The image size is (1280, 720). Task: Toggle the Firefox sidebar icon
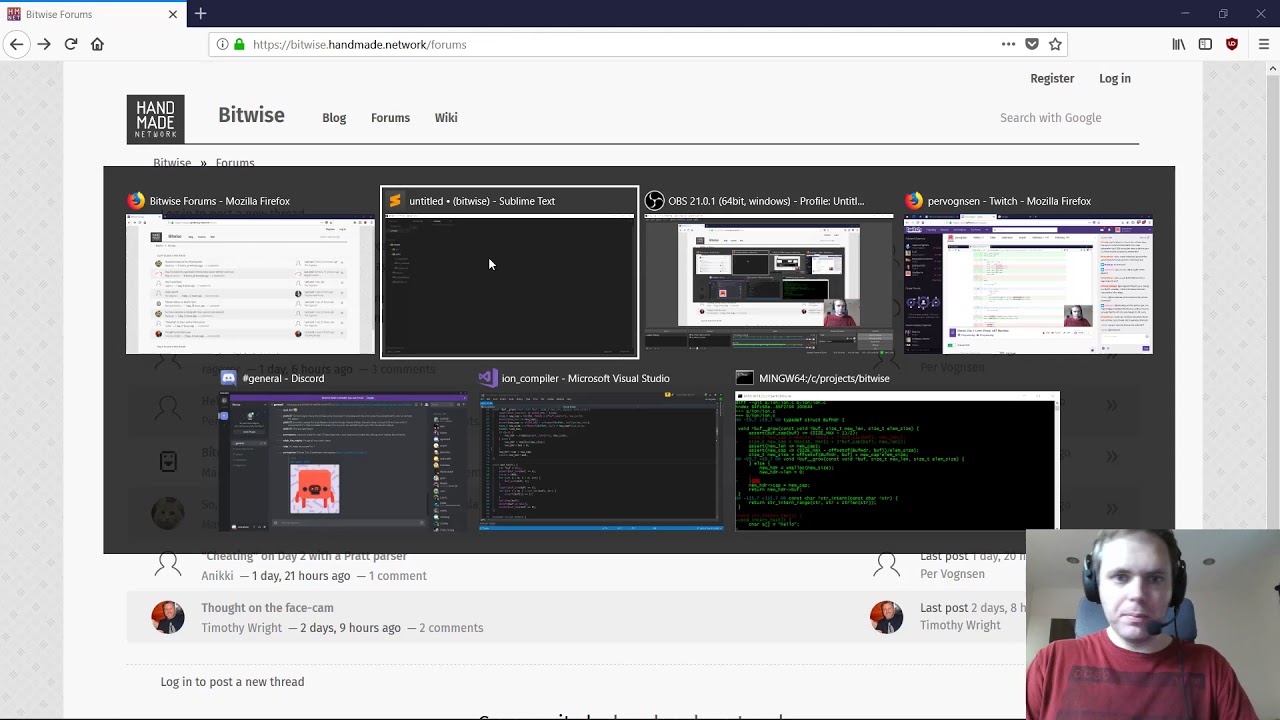point(1205,44)
